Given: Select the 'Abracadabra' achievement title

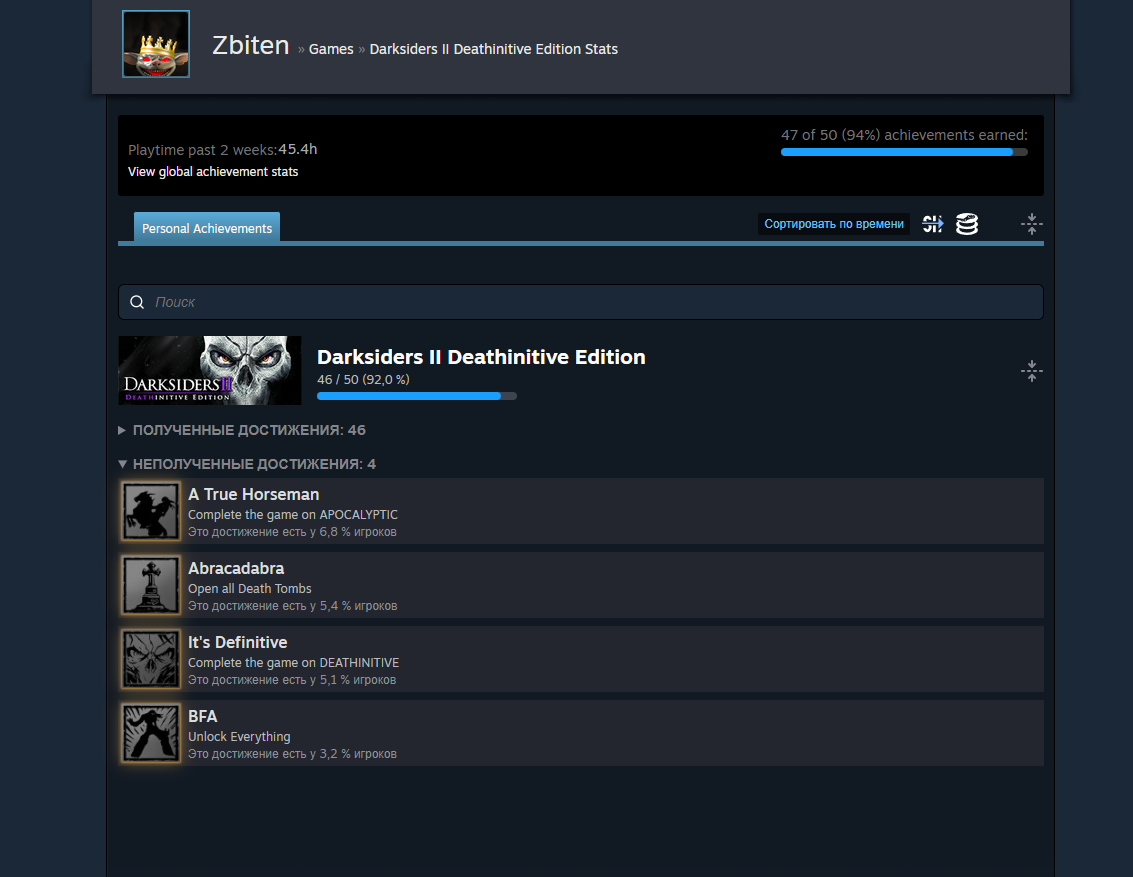Looking at the screenshot, I should [236, 569].
